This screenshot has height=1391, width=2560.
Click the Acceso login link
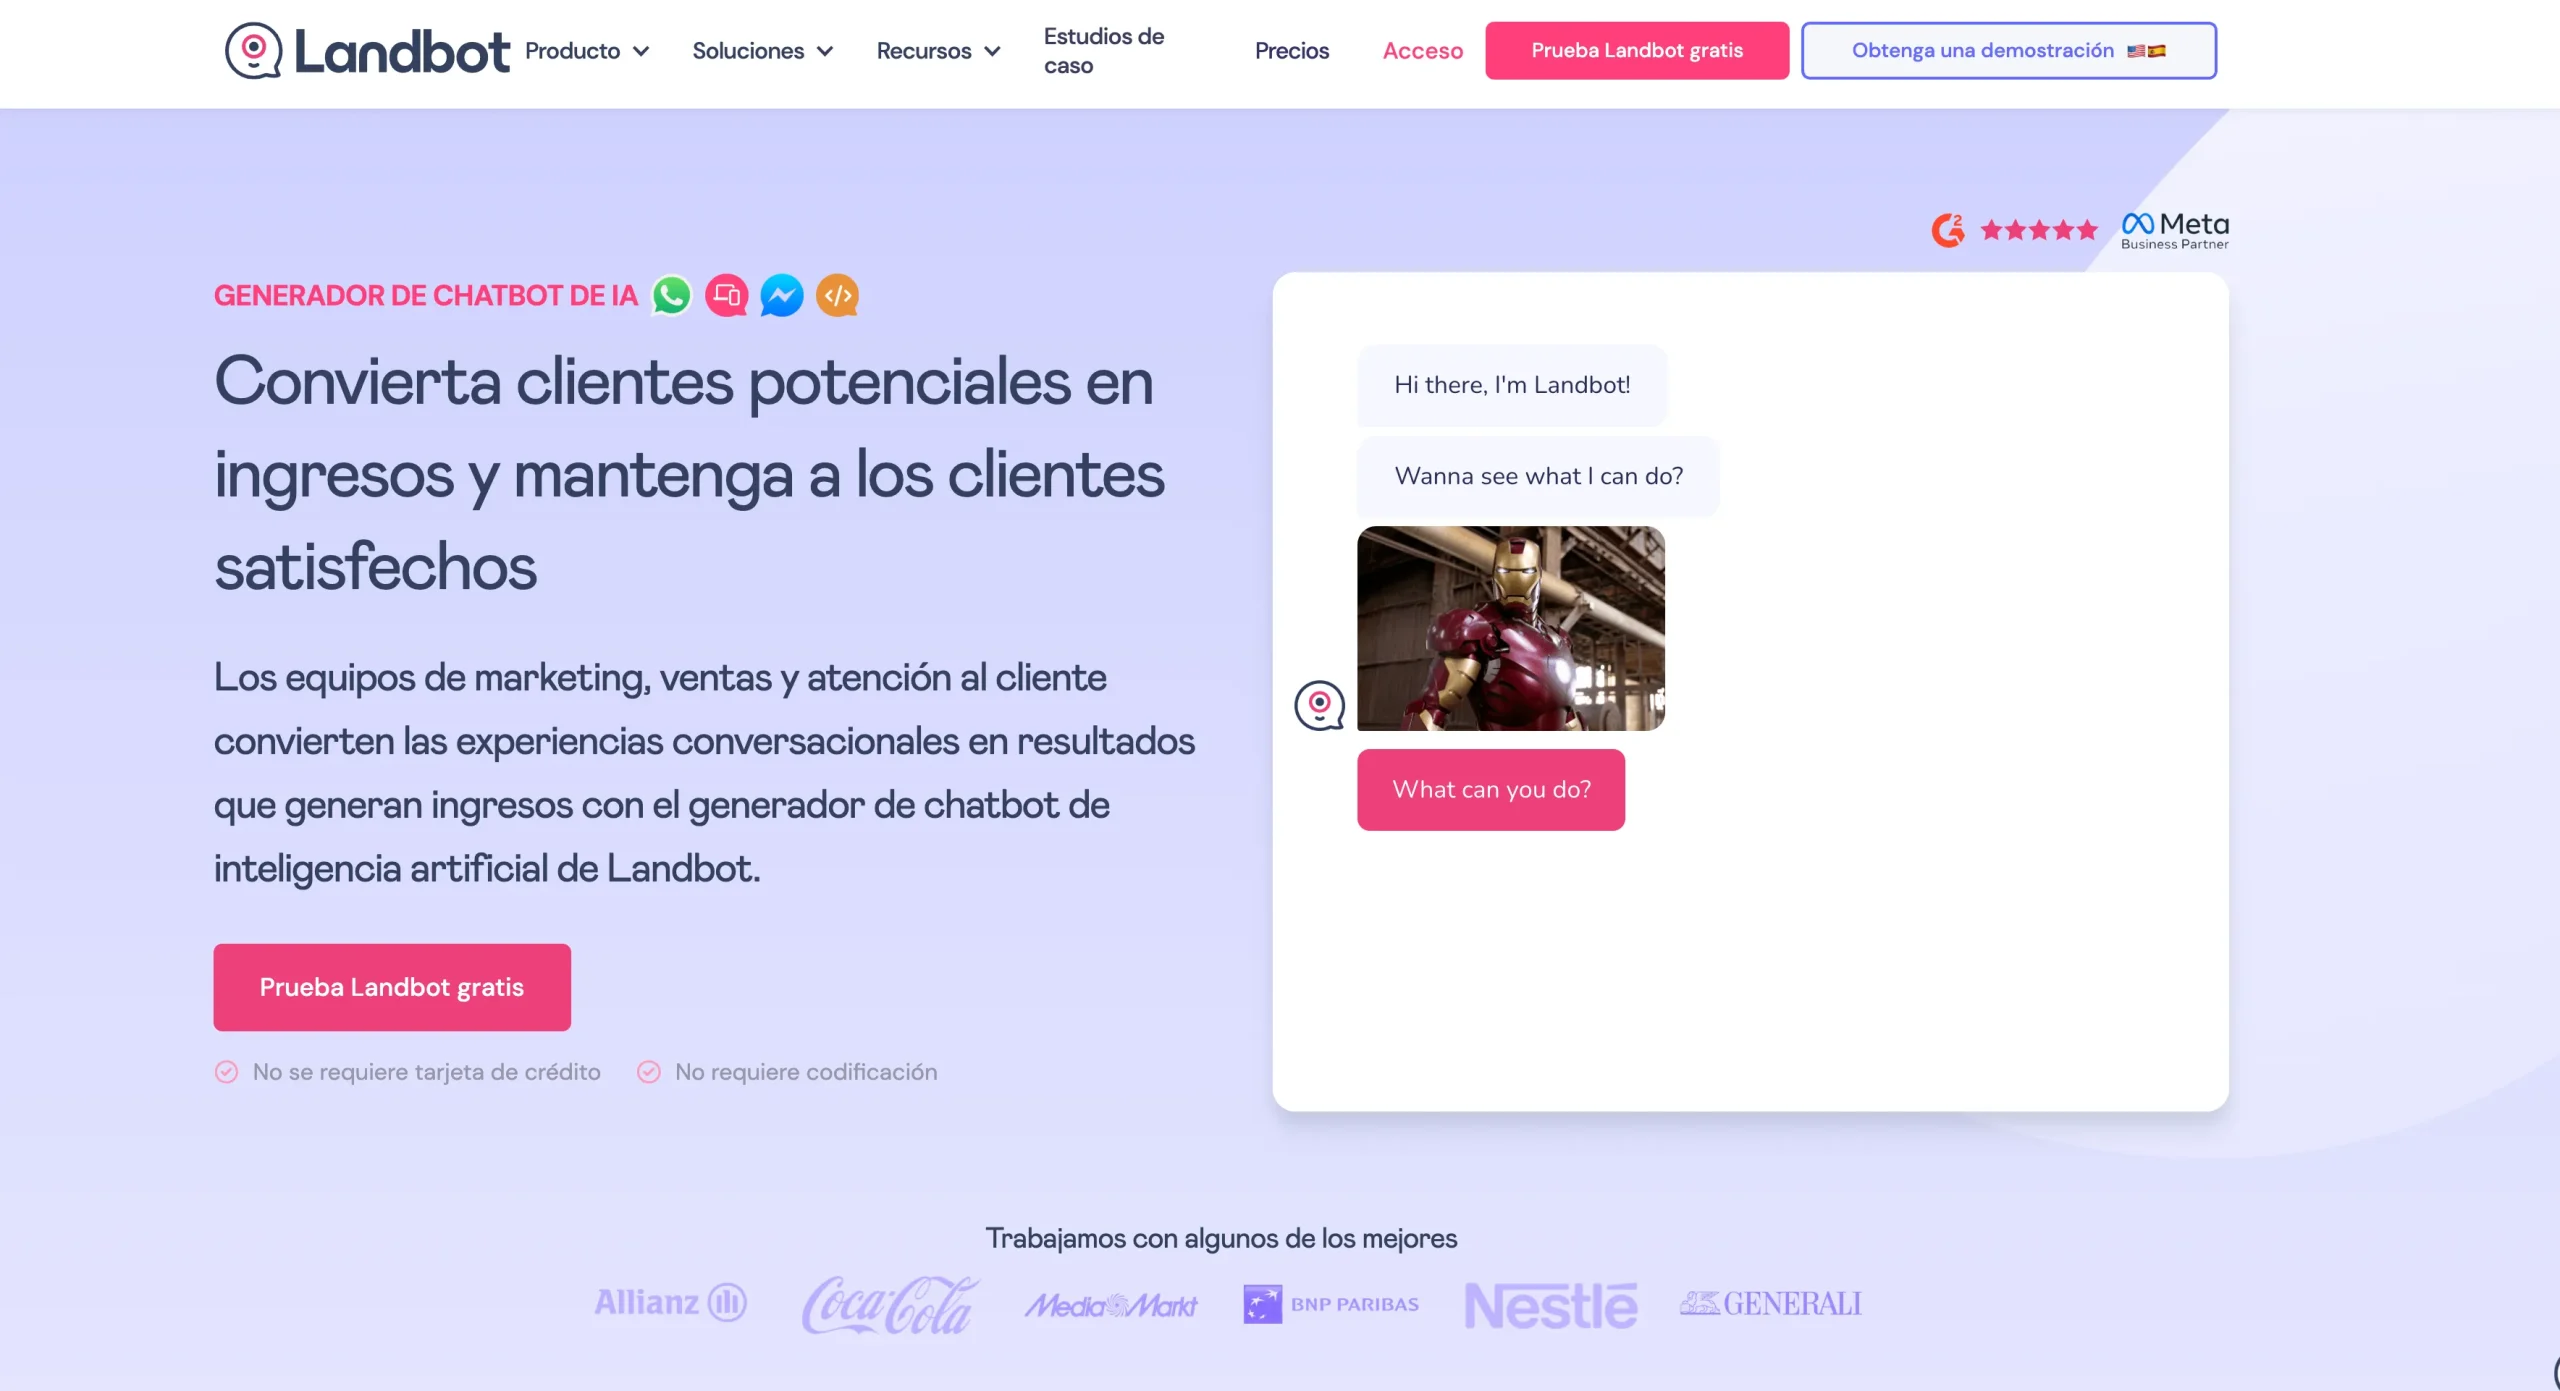1422,51
